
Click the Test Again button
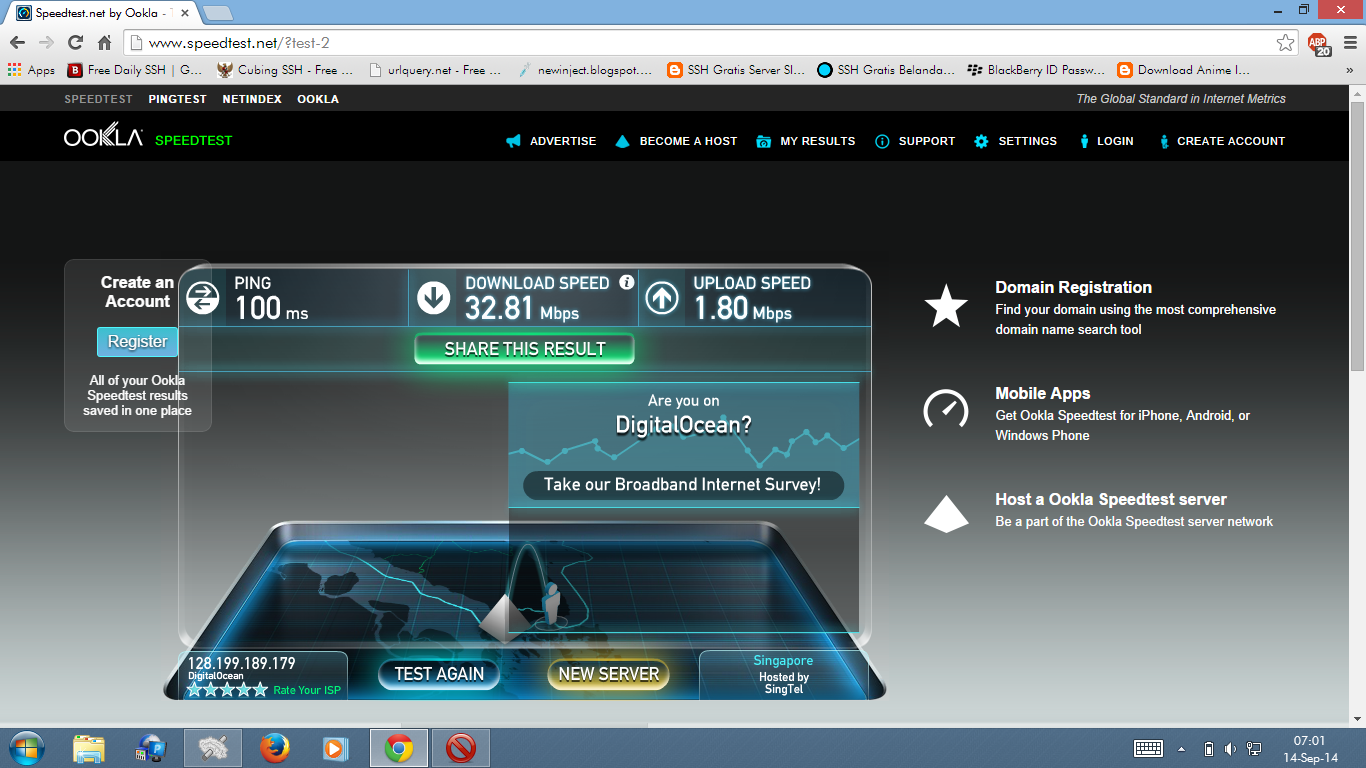coord(439,674)
